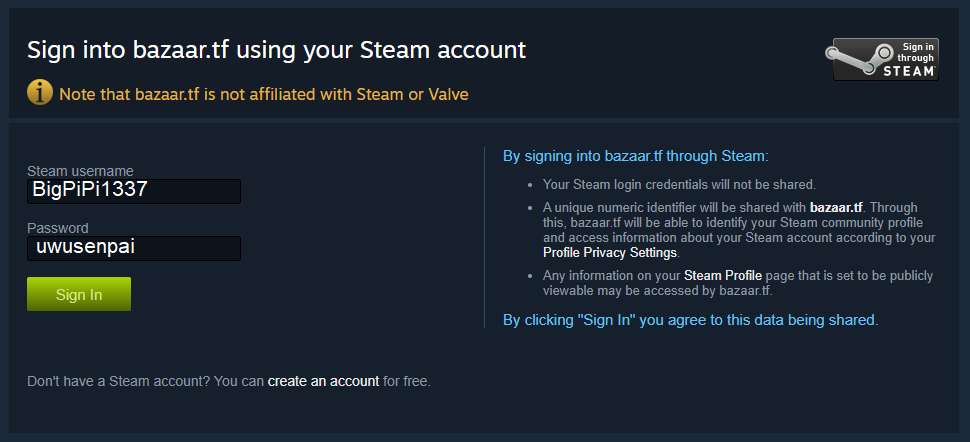The height and width of the screenshot is (442, 970).
Task: Focus the Password input field
Action: coord(134,247)
